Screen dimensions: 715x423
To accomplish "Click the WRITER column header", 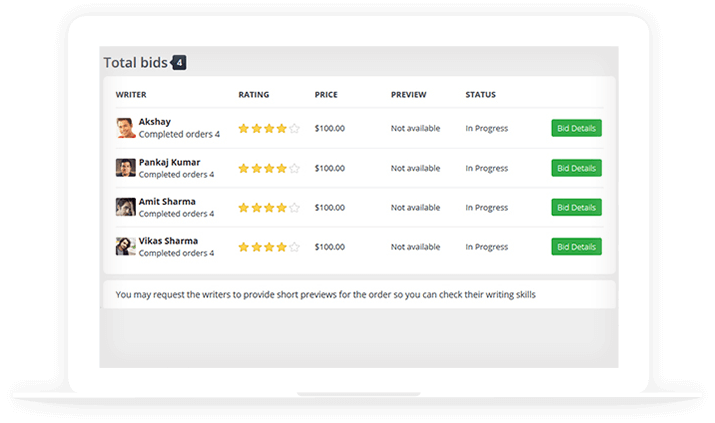I will (x=131, y=95).
